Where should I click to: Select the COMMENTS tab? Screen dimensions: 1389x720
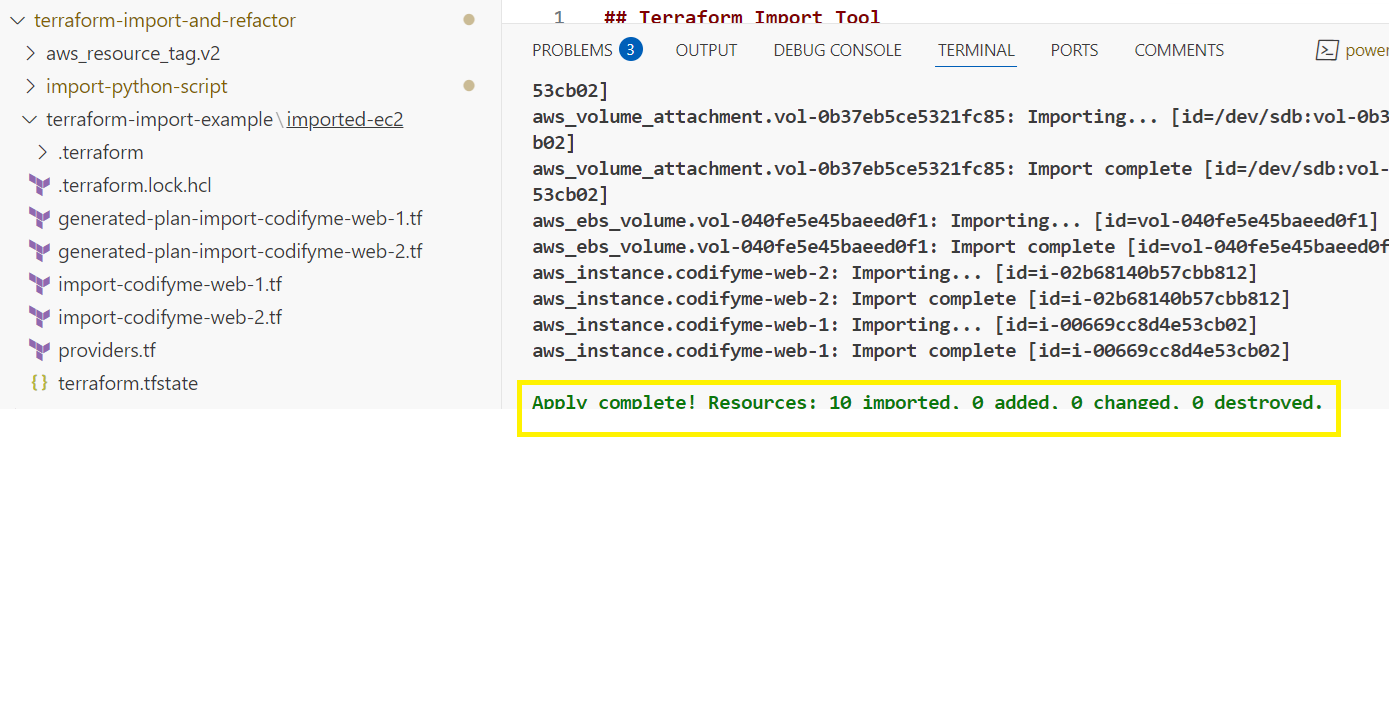click(1178, 49)
